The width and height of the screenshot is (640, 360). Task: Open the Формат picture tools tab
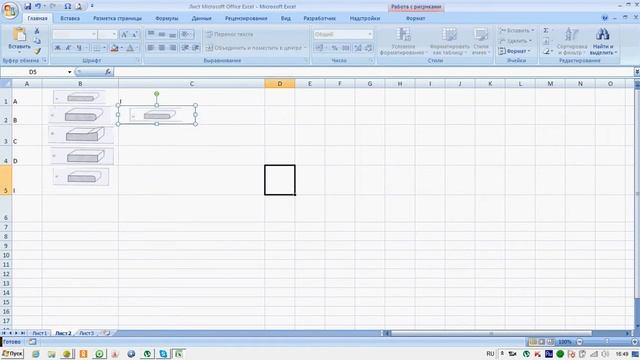coord(416,18)
